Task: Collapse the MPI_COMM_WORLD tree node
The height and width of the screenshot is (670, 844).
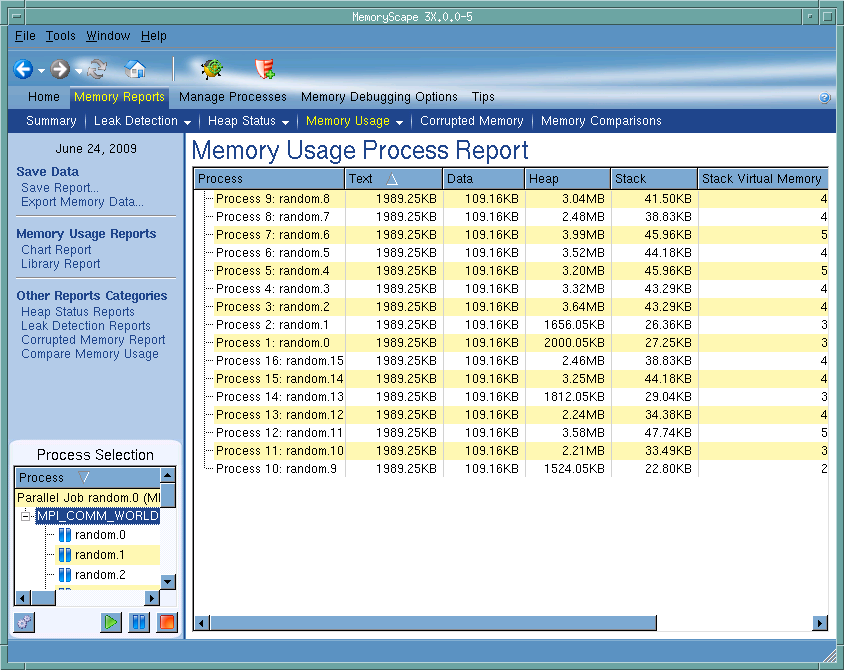Action: 27,517
